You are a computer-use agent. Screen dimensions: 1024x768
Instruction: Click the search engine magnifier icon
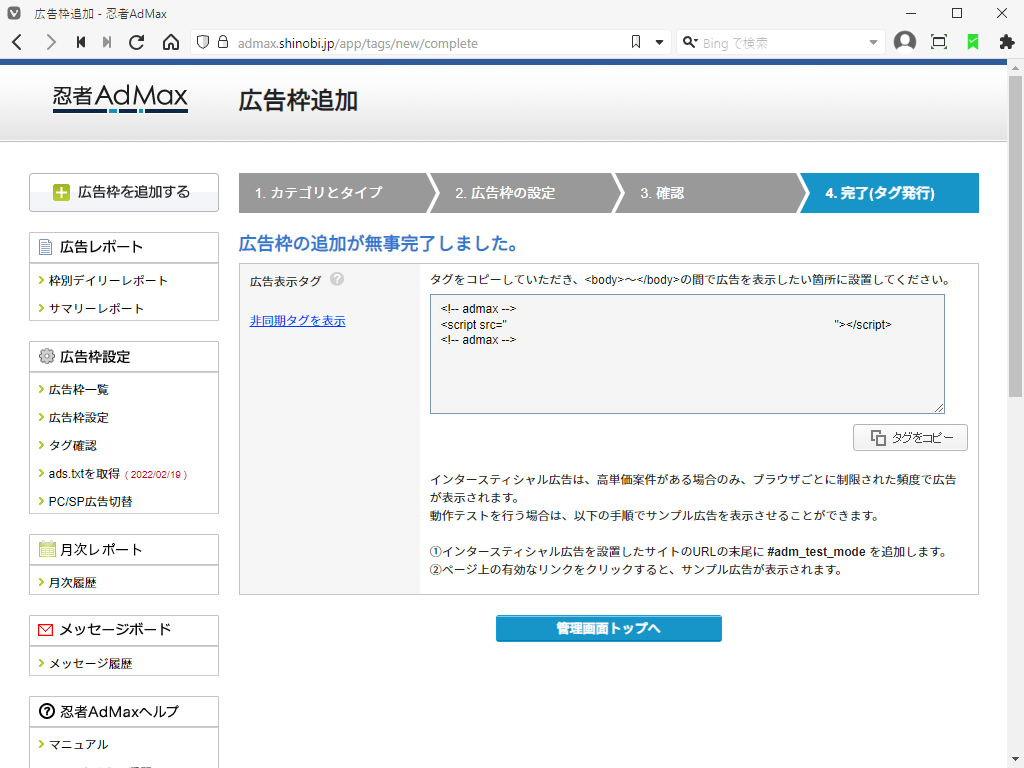click(x=690, y=42)
